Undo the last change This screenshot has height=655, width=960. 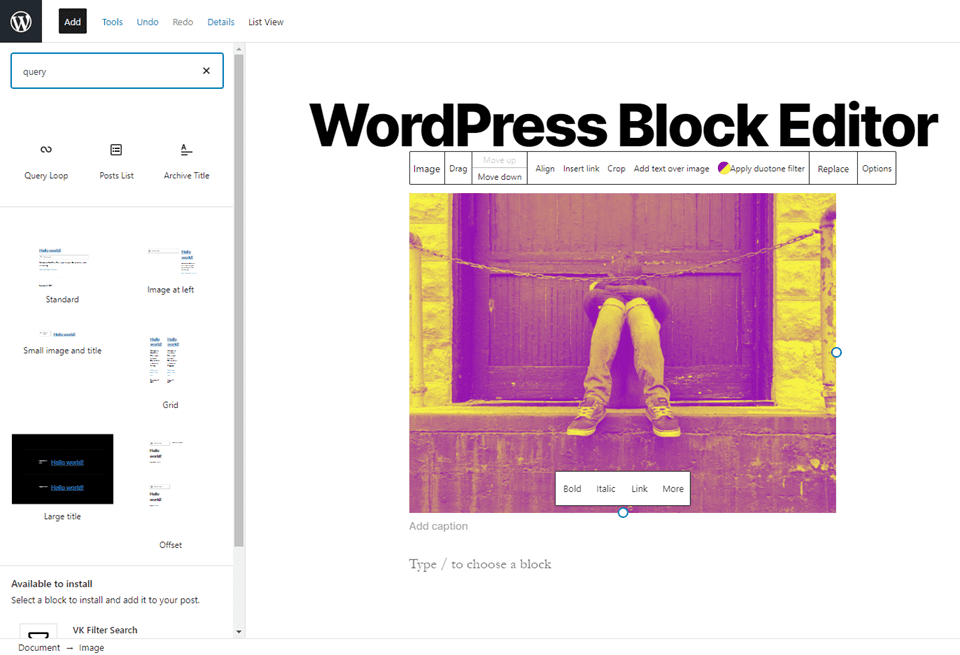147,21
